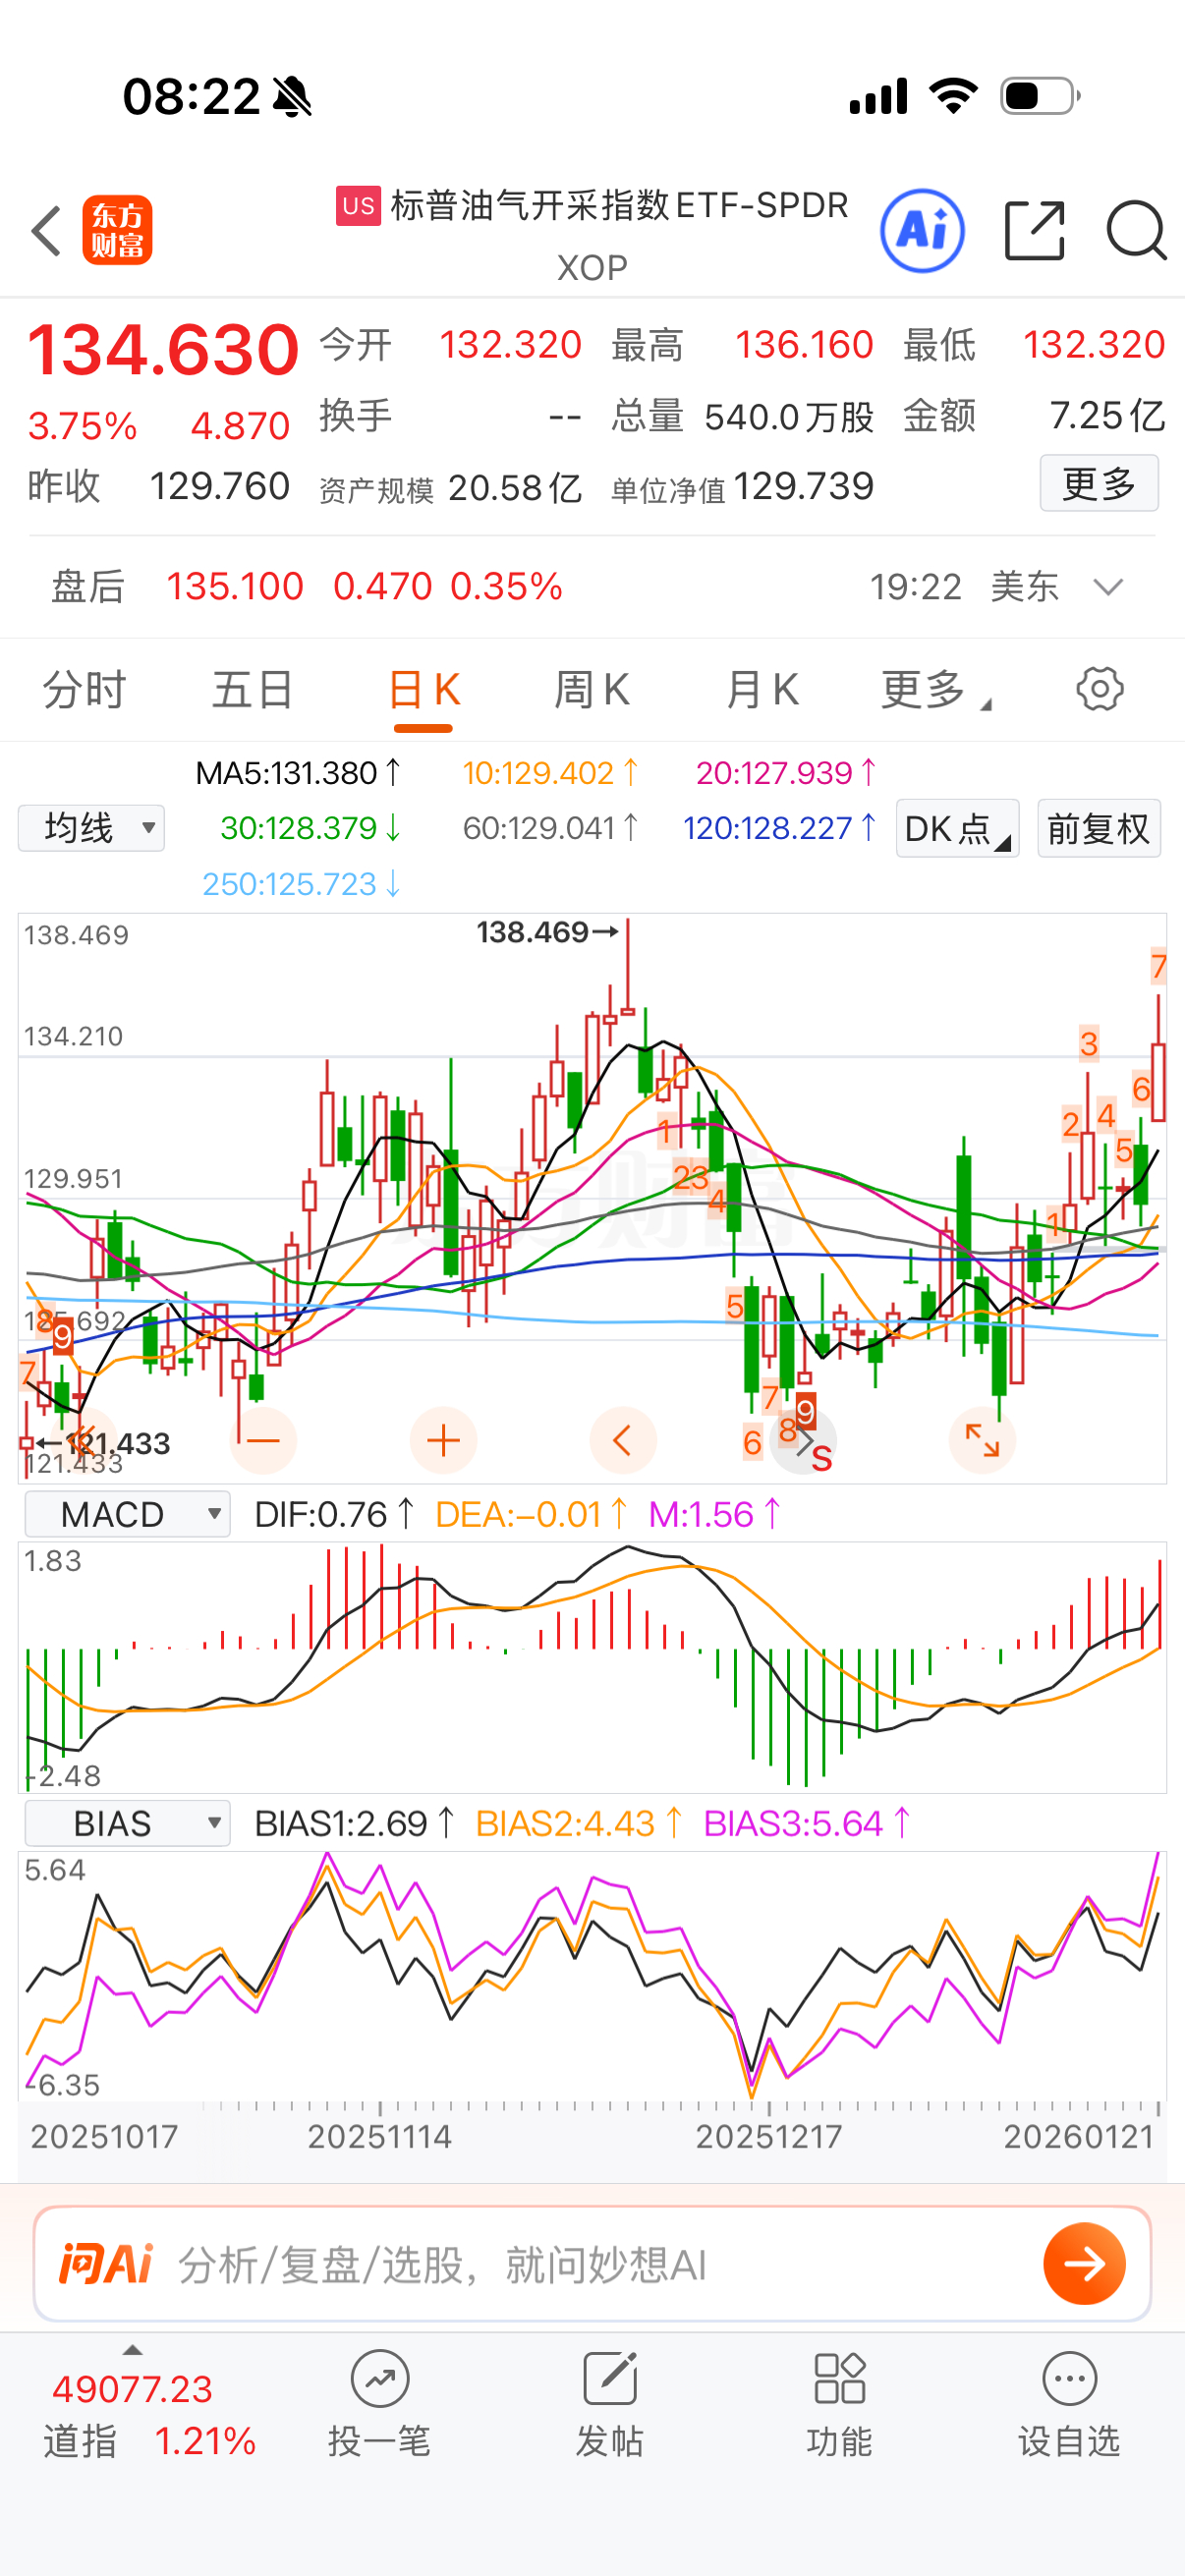Tap the 前复权 adjustment button
This screenshot has height=2576, width=1185.
(1098, 828)
